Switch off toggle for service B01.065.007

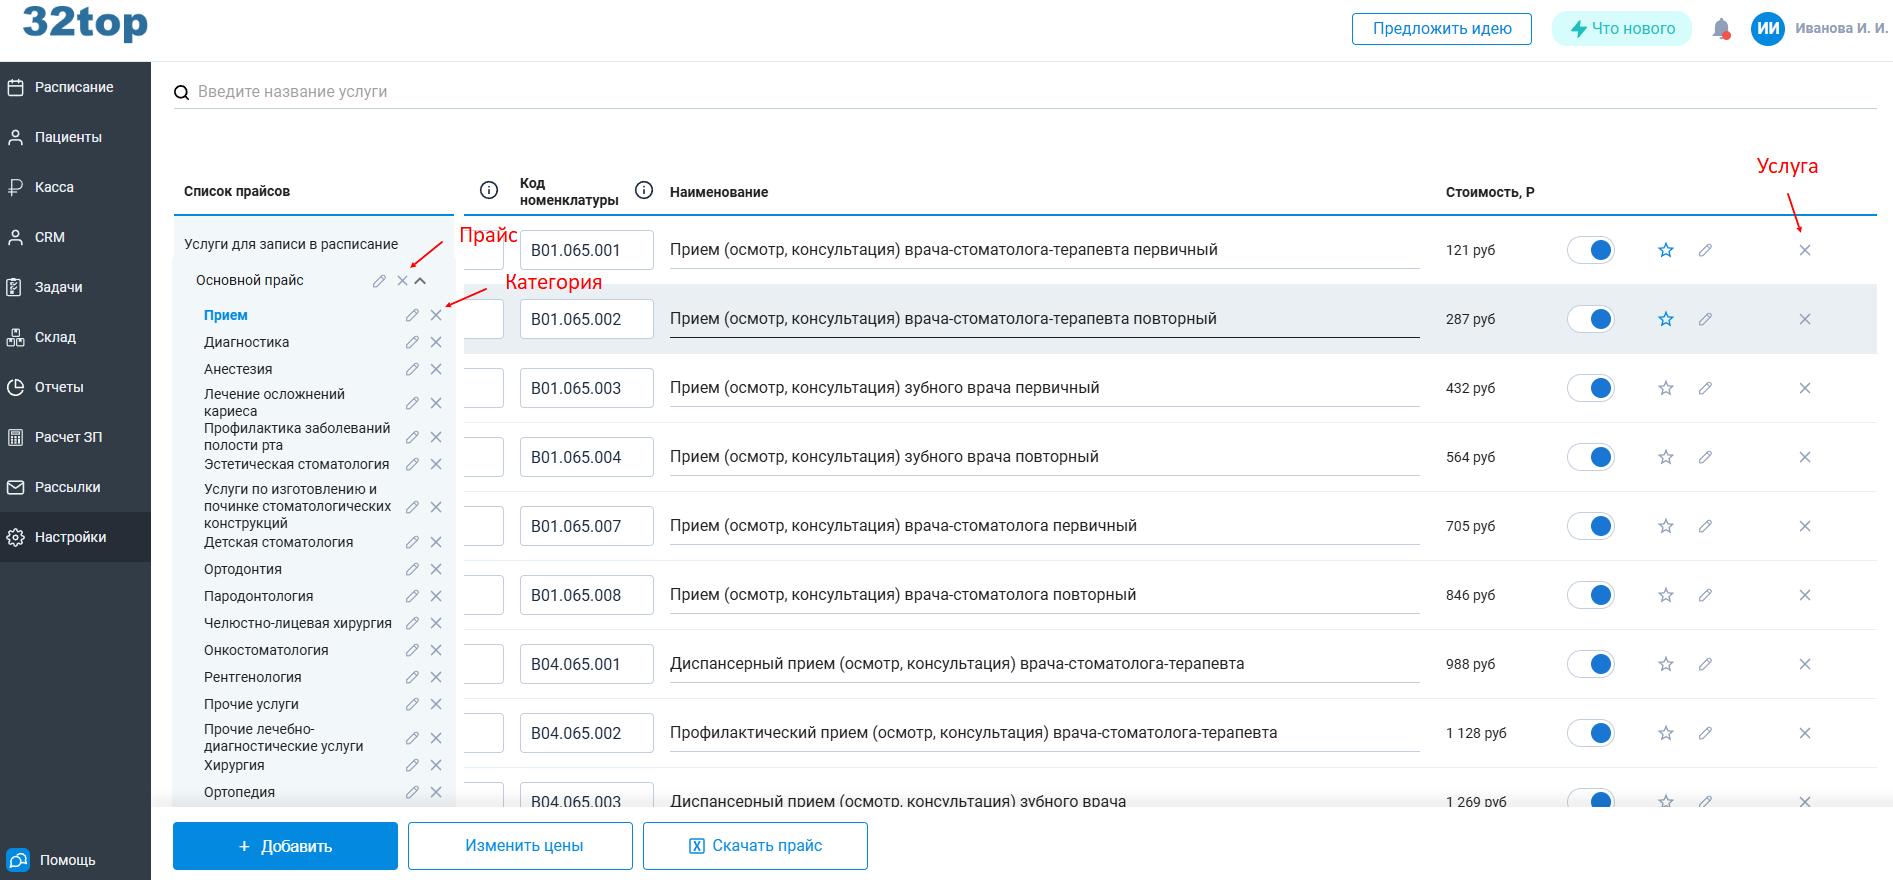tap(1590, 526)
